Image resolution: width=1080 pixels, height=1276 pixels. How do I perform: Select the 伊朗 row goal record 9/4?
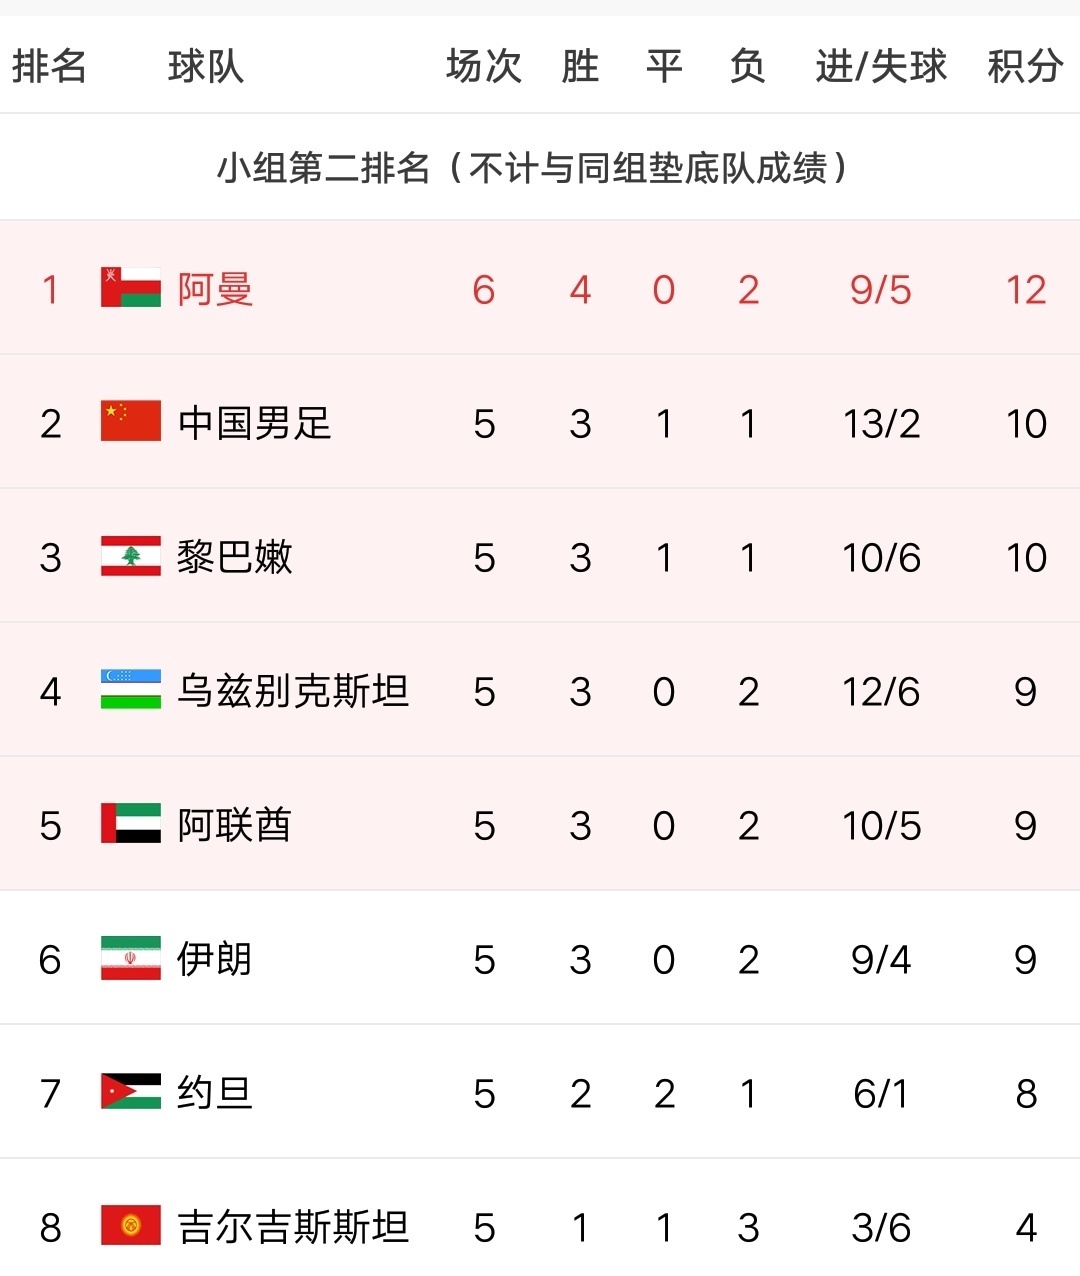[881, 960]
